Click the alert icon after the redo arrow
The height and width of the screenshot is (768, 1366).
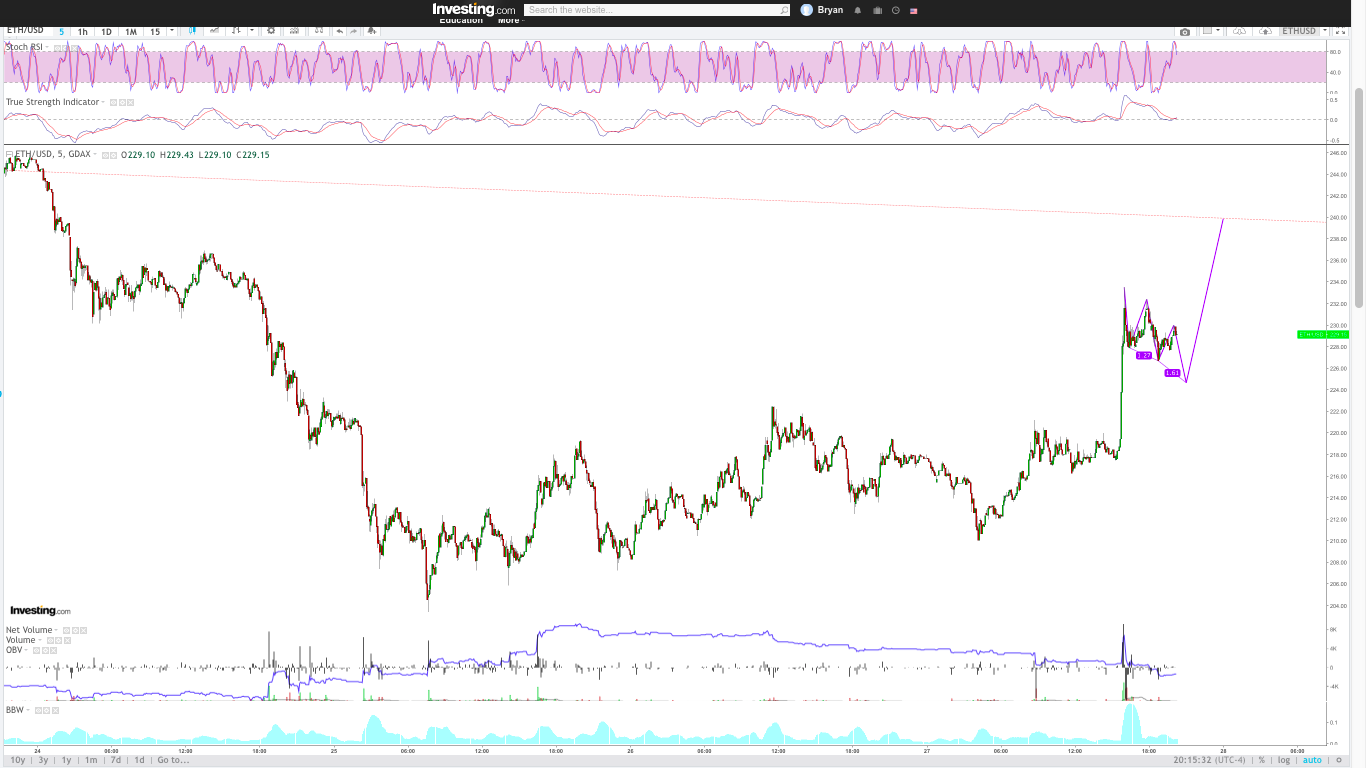click(372, 31)
